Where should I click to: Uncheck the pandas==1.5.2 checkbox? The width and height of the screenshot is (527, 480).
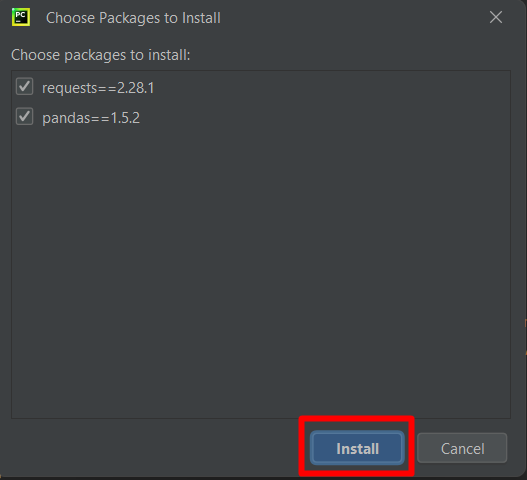click(x=25, y=116)
